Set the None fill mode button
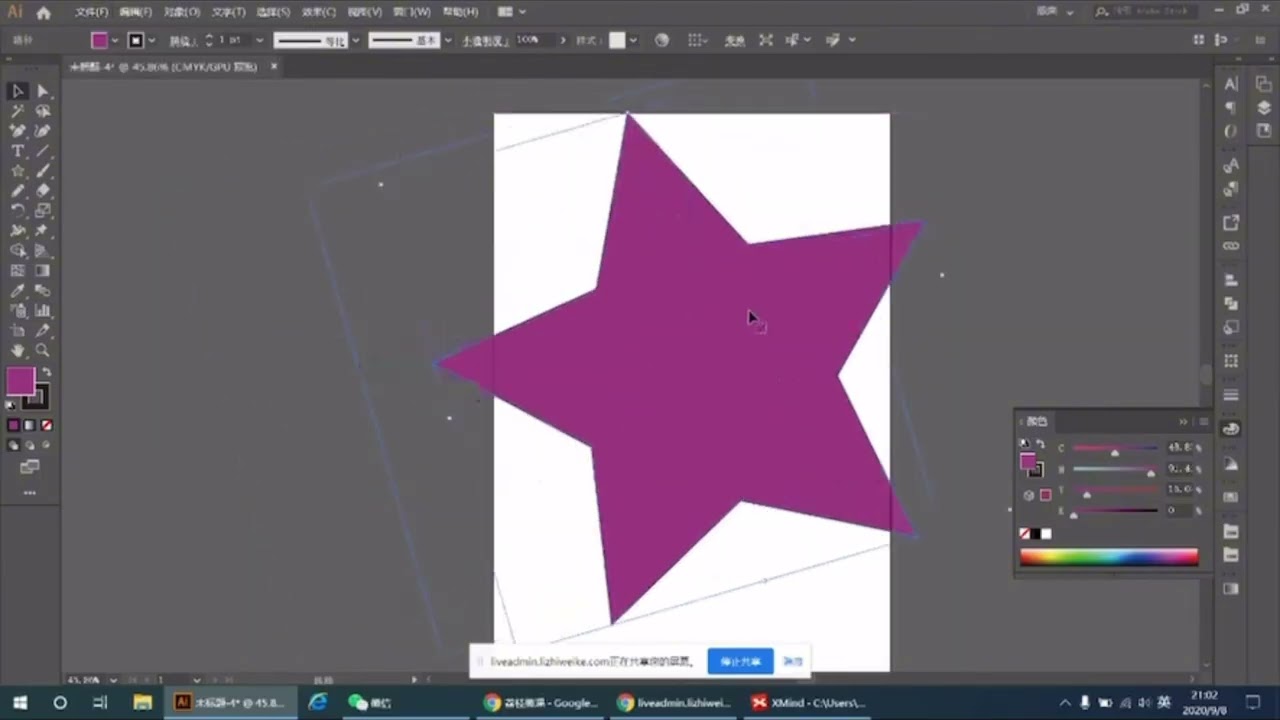1280x720 pixels. [x=46, y=425]
